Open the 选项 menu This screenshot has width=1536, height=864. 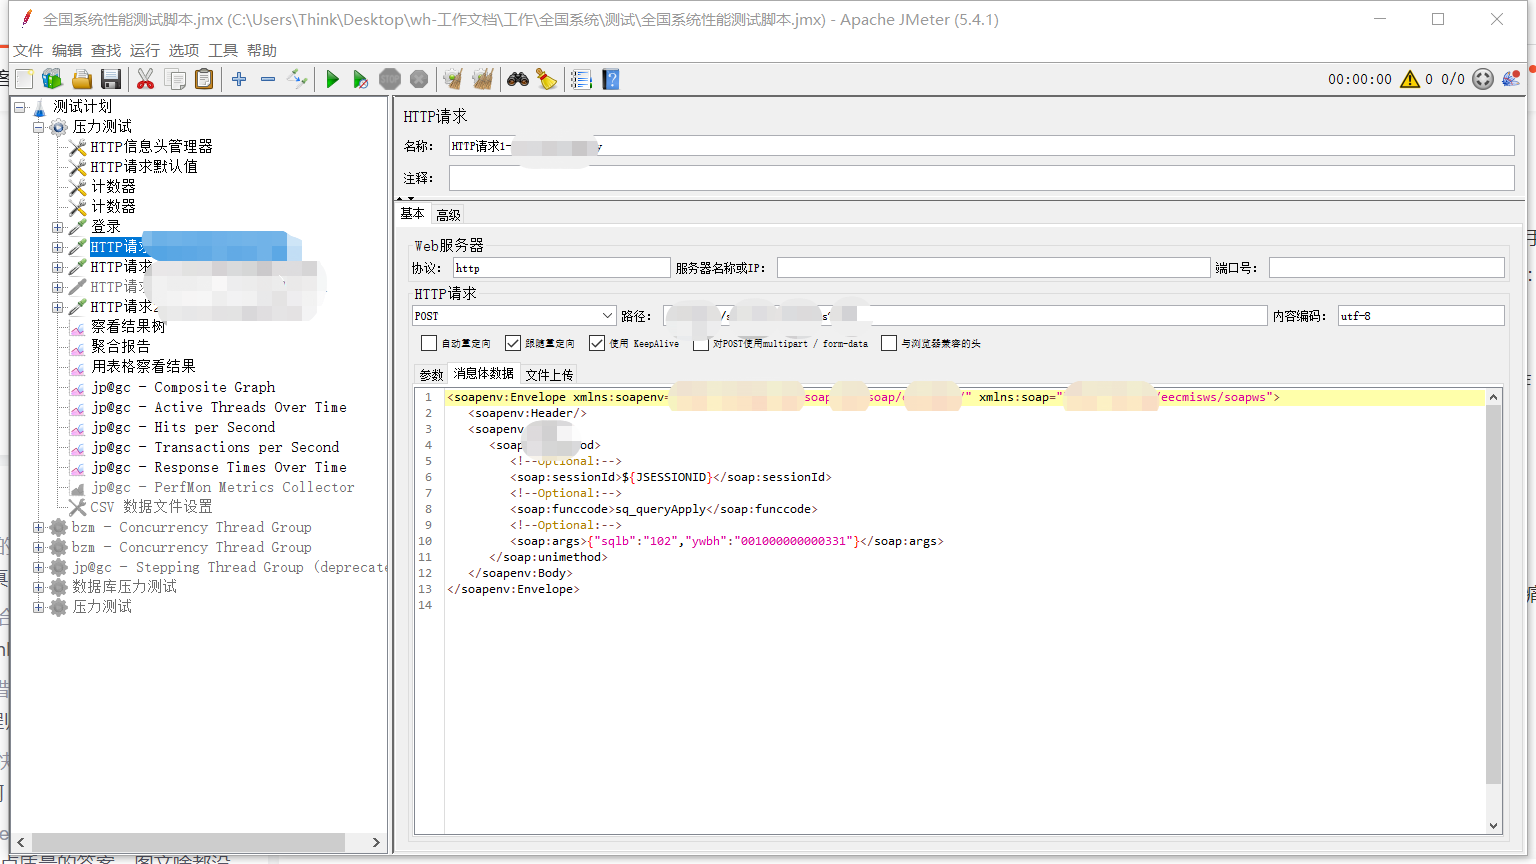click(x=184, y=51)
